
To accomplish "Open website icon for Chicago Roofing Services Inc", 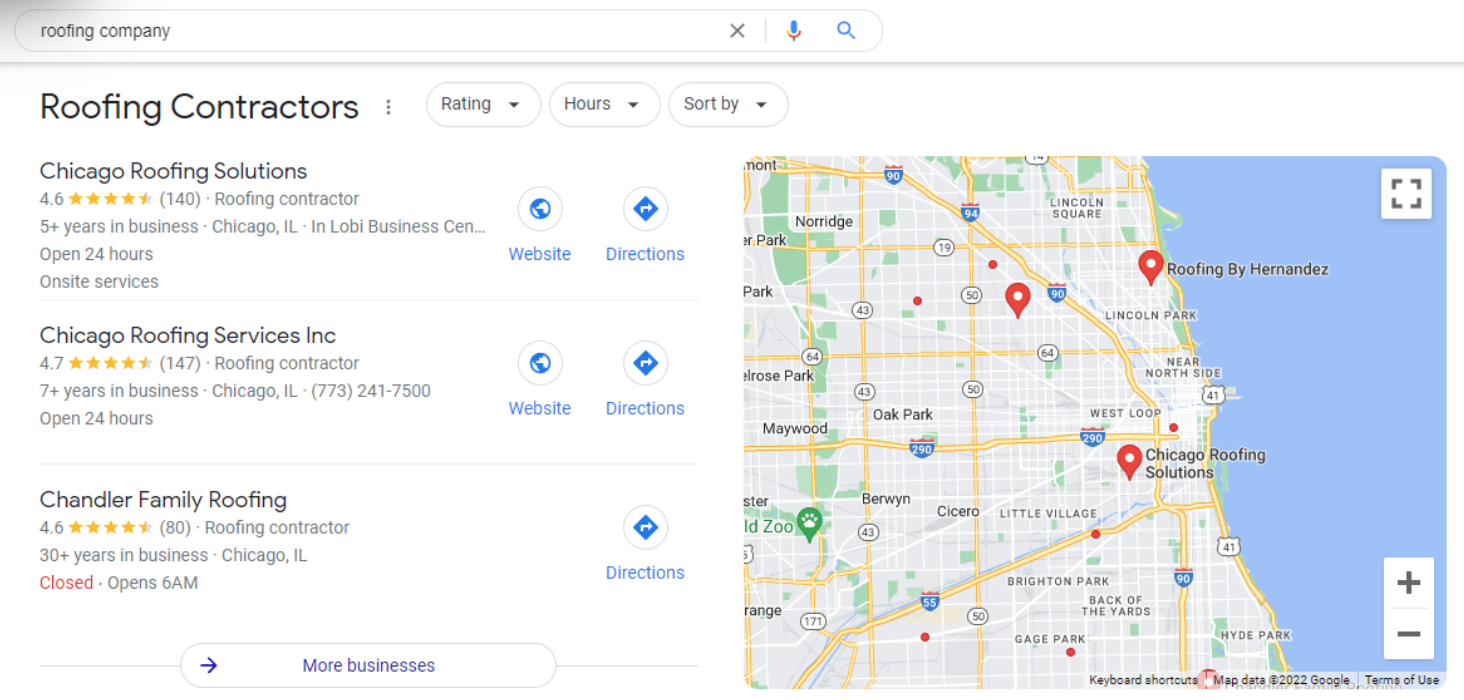I will (540, 363).
